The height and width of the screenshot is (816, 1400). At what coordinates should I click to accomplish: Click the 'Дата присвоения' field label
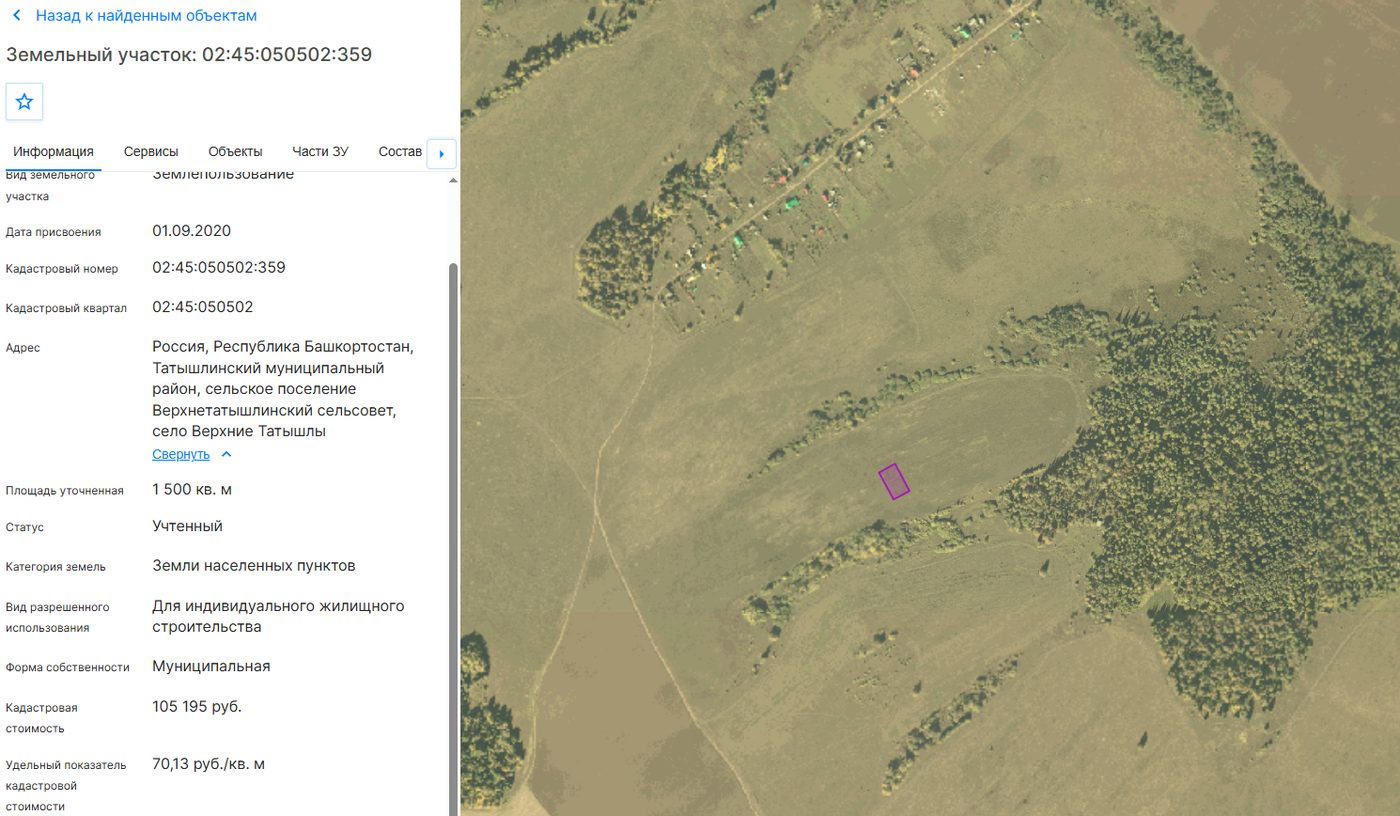pos(53,232)
